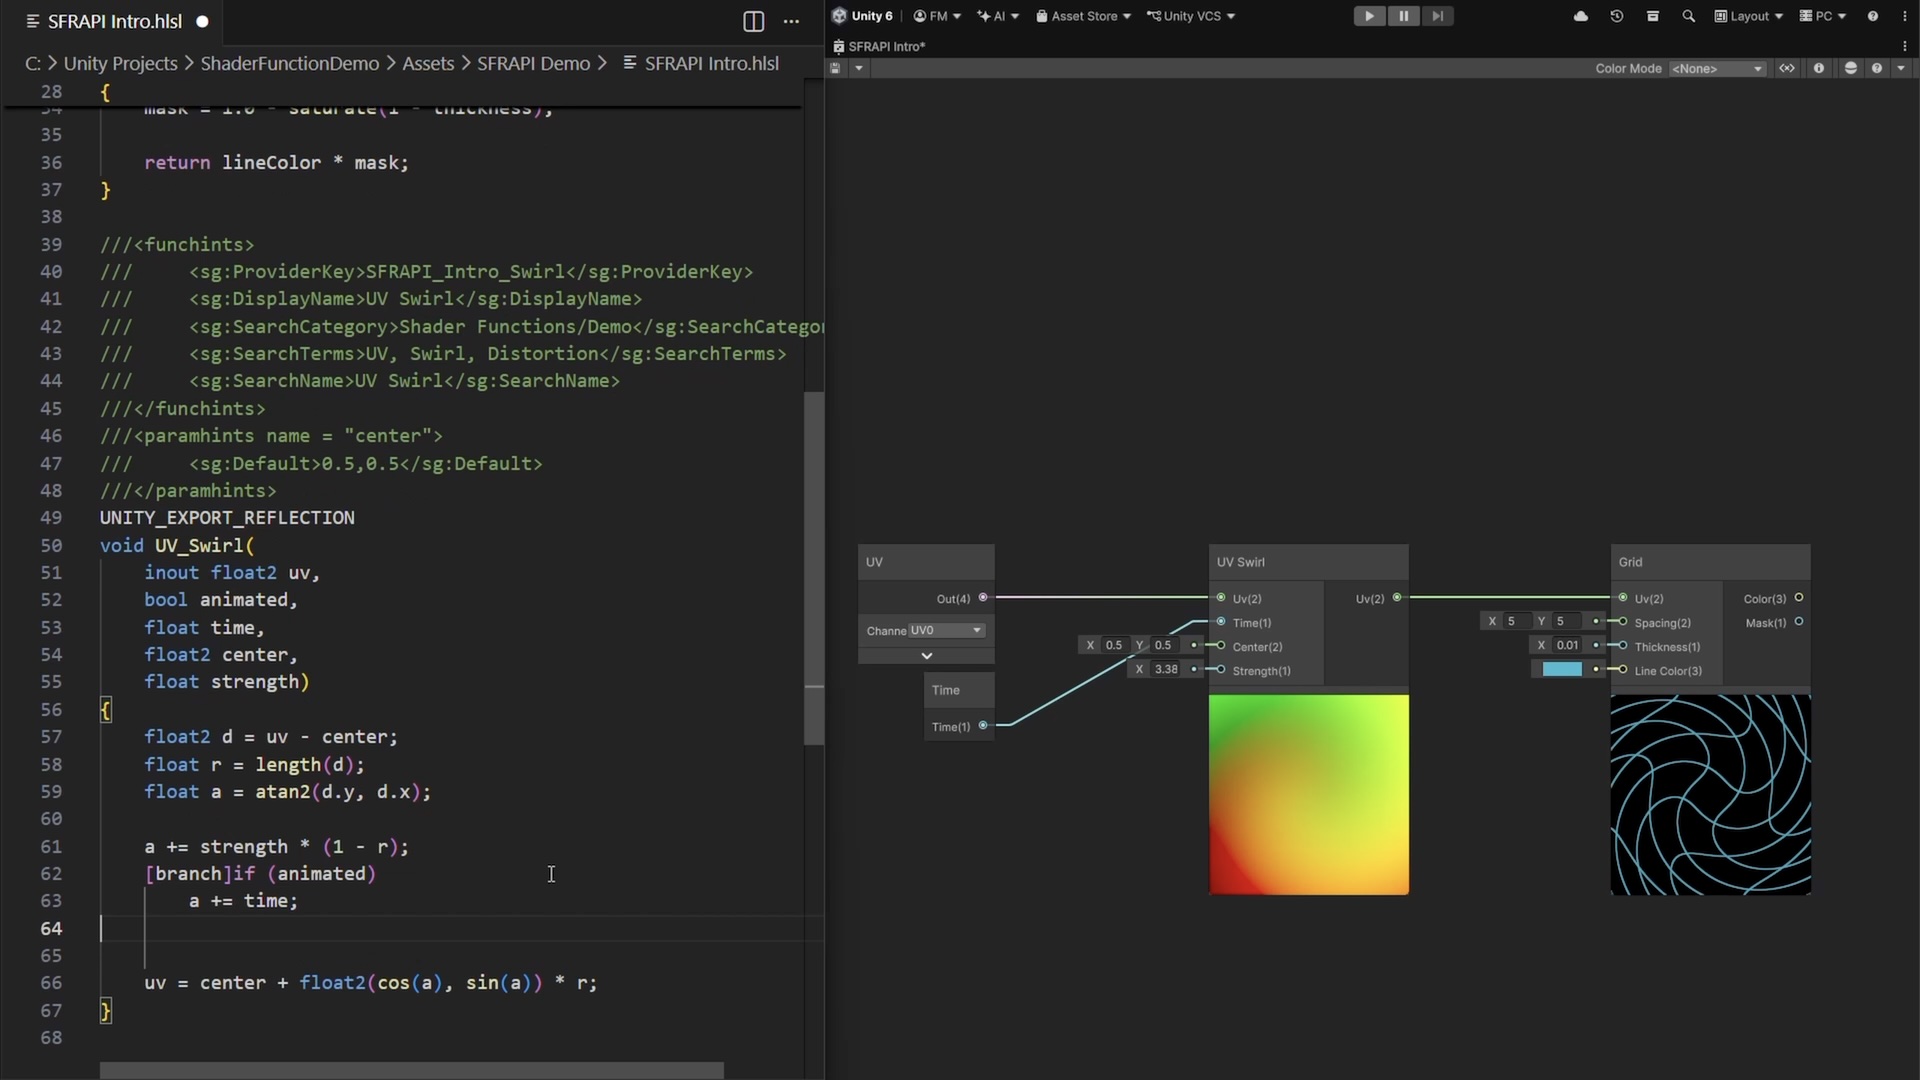Click SFRAPI Demo in the breadcrumb
This screenshot has width=1920, height=1080.
tap(534, 63)
